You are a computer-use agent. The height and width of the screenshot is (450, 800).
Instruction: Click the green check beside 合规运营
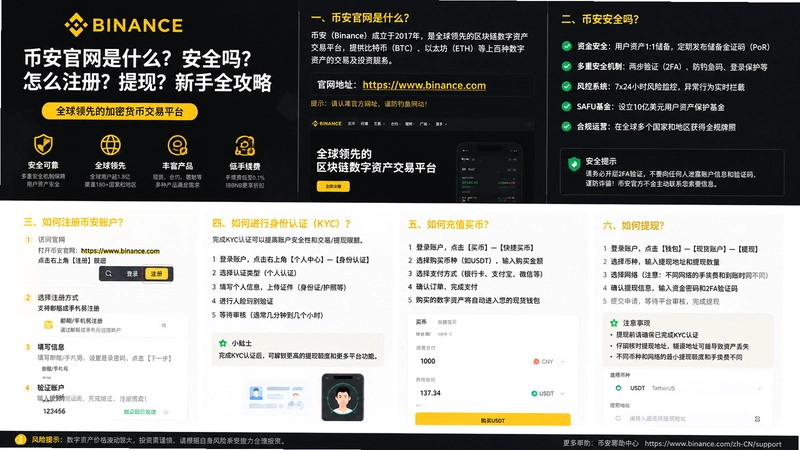tap(566, 127)
